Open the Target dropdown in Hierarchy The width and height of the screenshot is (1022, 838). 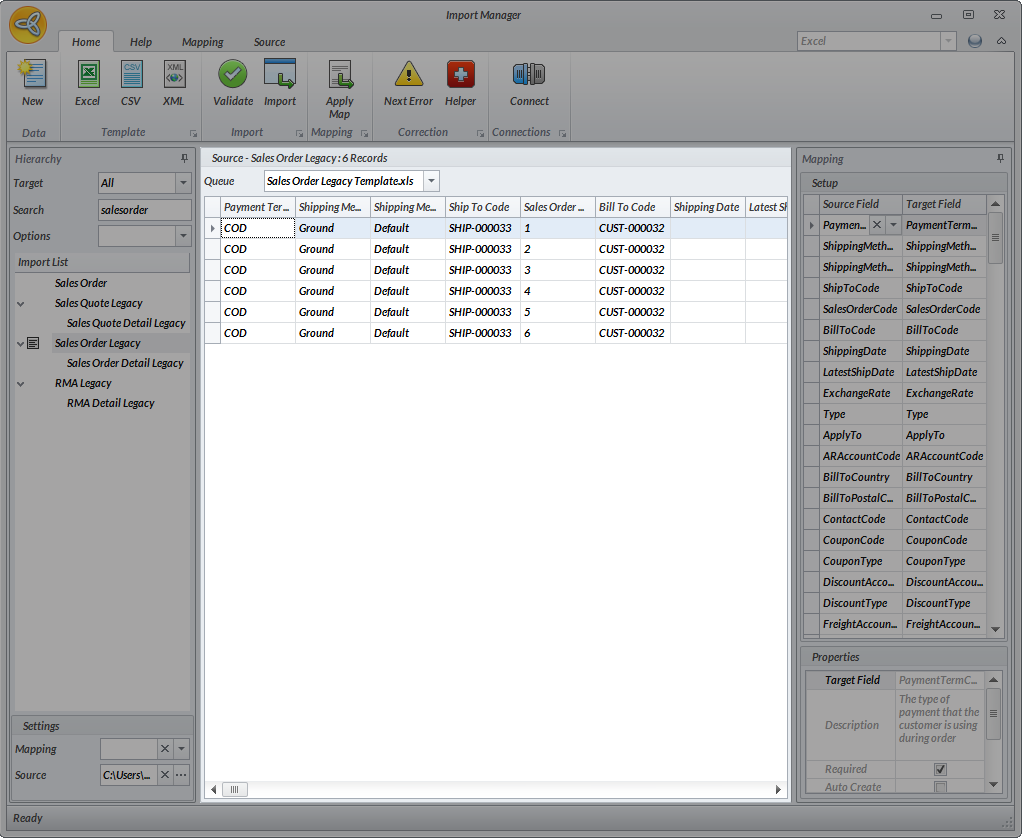[x=183, y=183]
